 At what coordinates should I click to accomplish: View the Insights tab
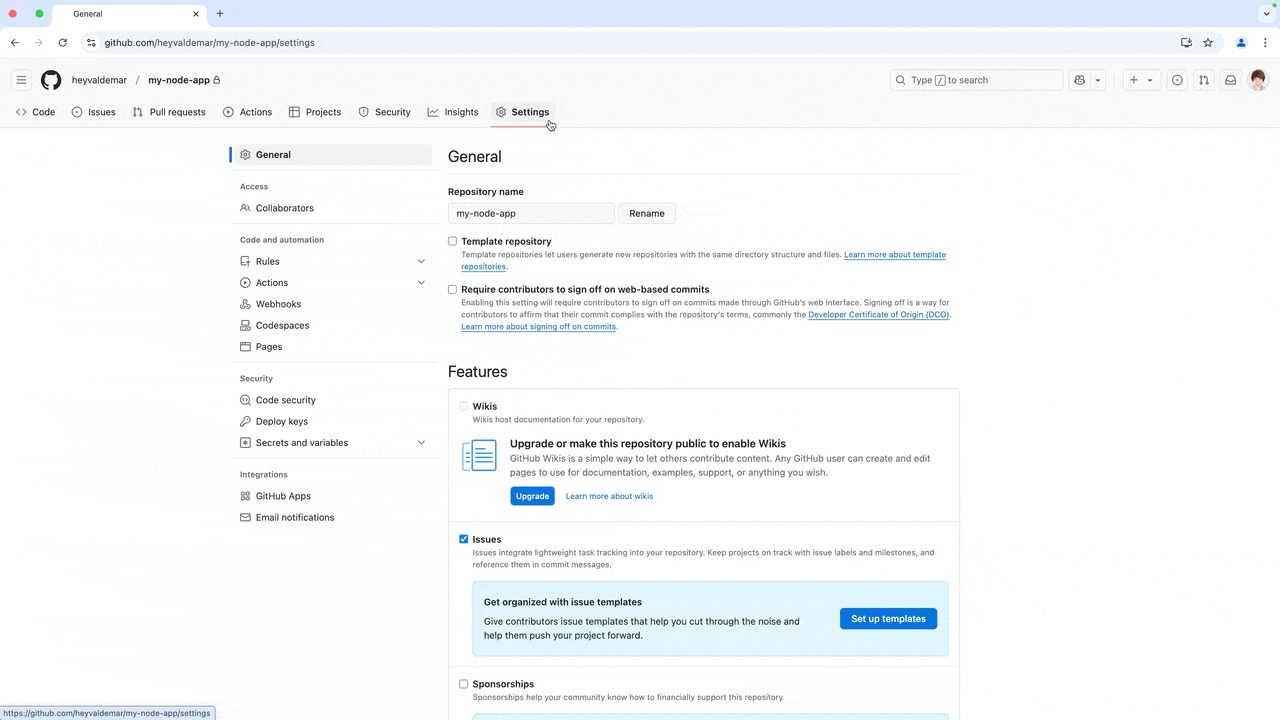(x=453, y=112)
